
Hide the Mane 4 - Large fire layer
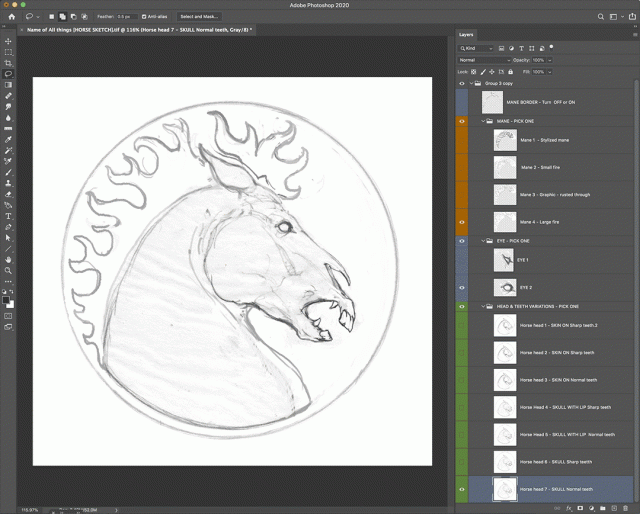[462, 222]
